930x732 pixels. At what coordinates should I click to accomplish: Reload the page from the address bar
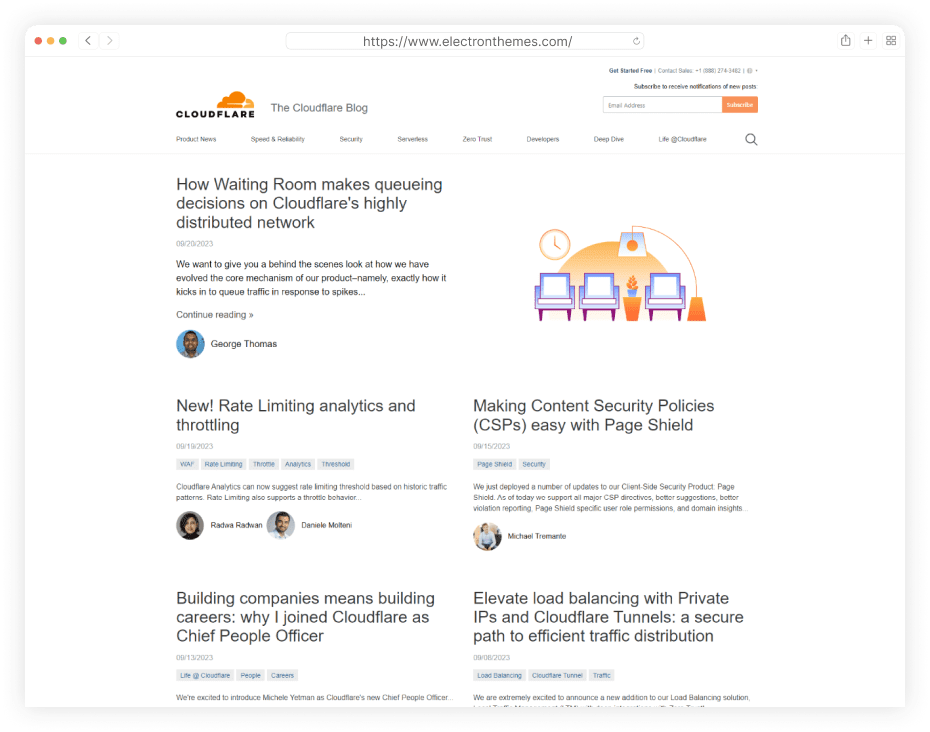[x=636, y=41]
